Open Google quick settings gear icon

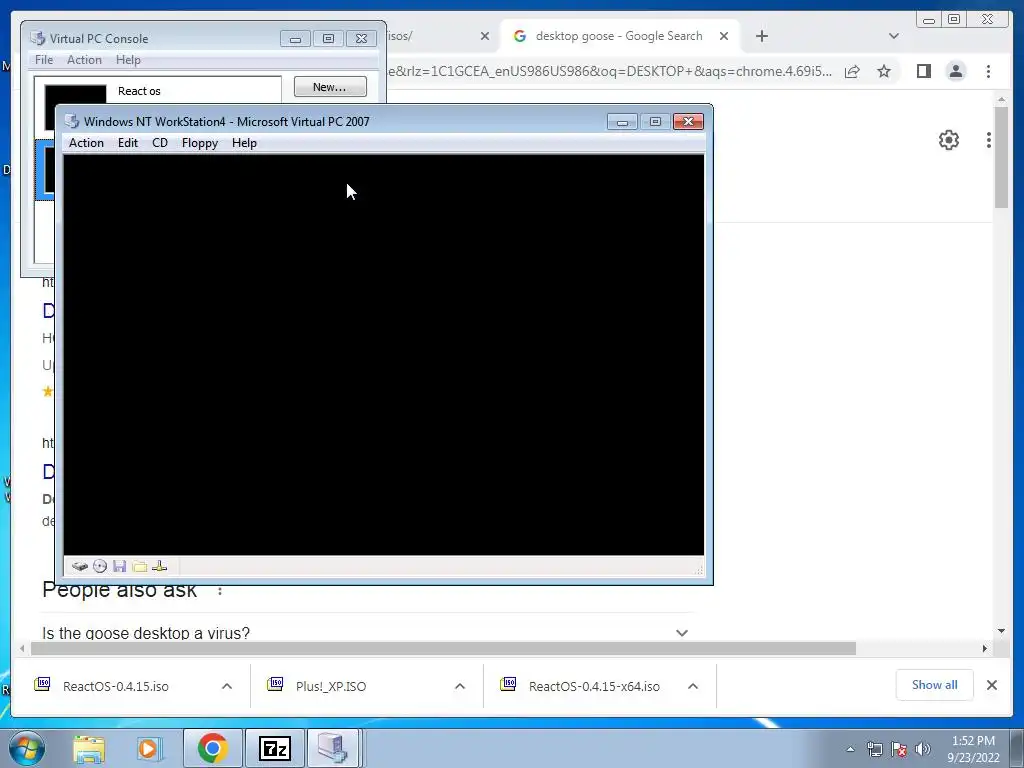tap(948, 140)
